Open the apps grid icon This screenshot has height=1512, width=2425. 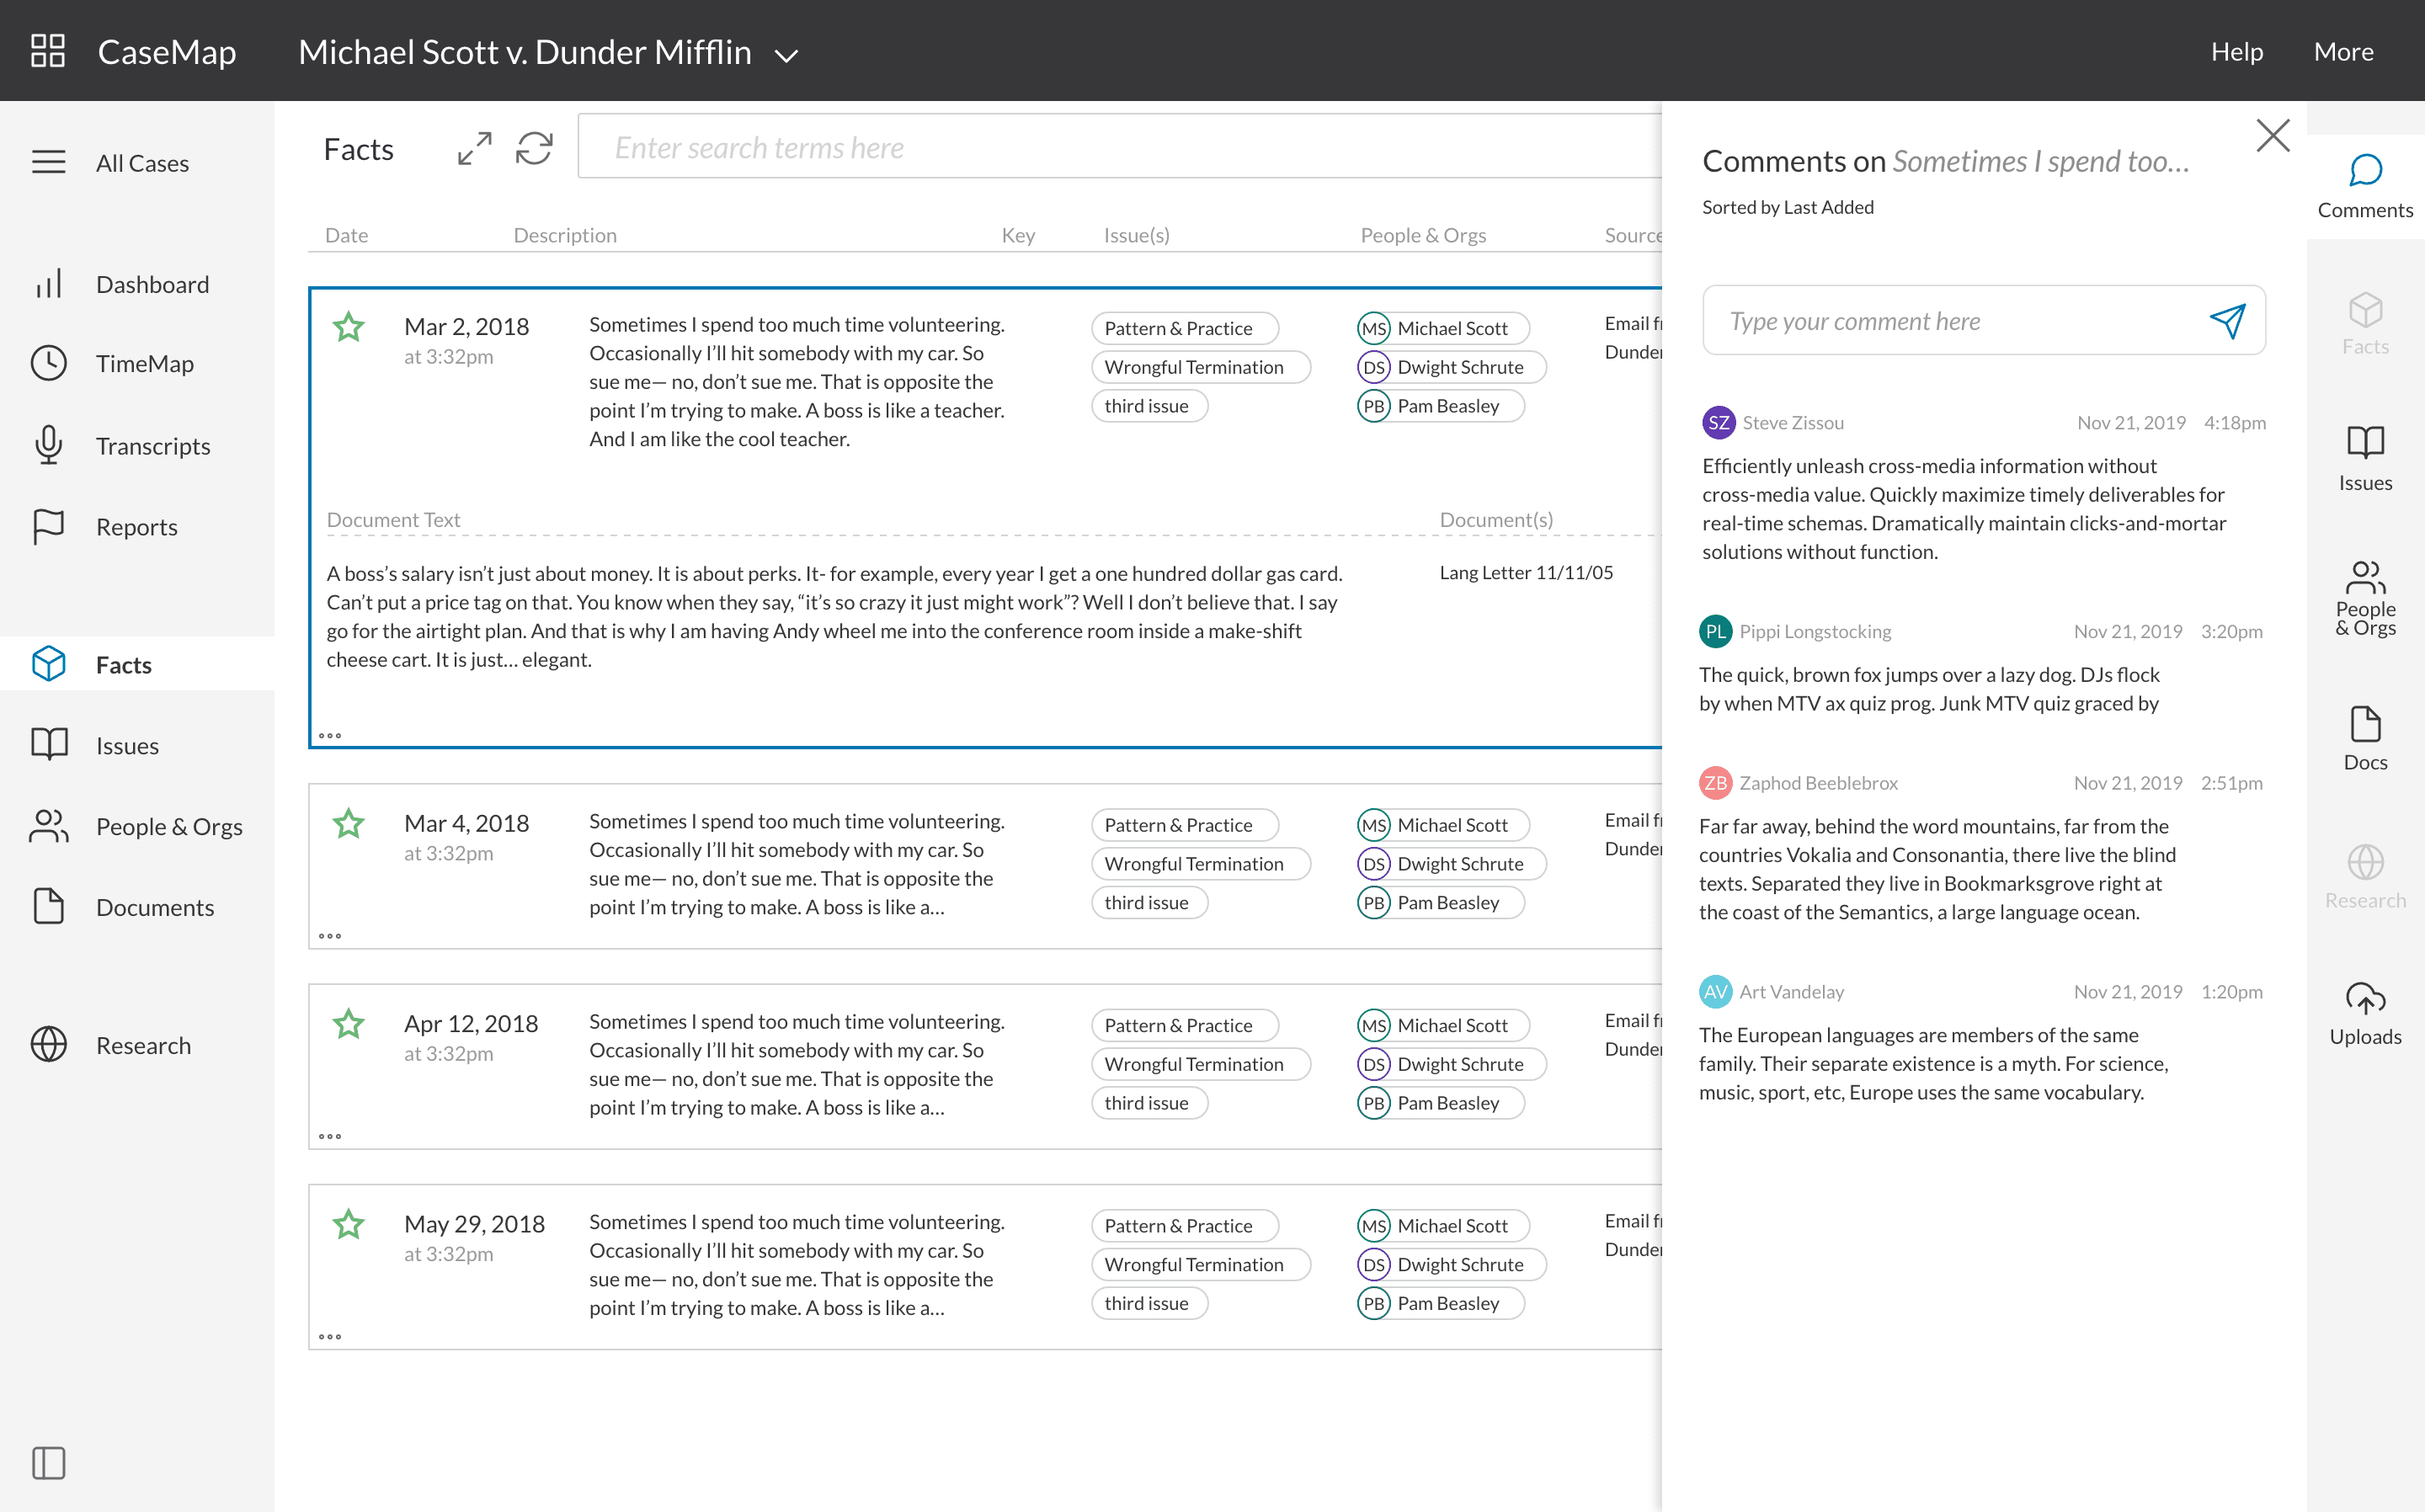(x=47, y=51)
